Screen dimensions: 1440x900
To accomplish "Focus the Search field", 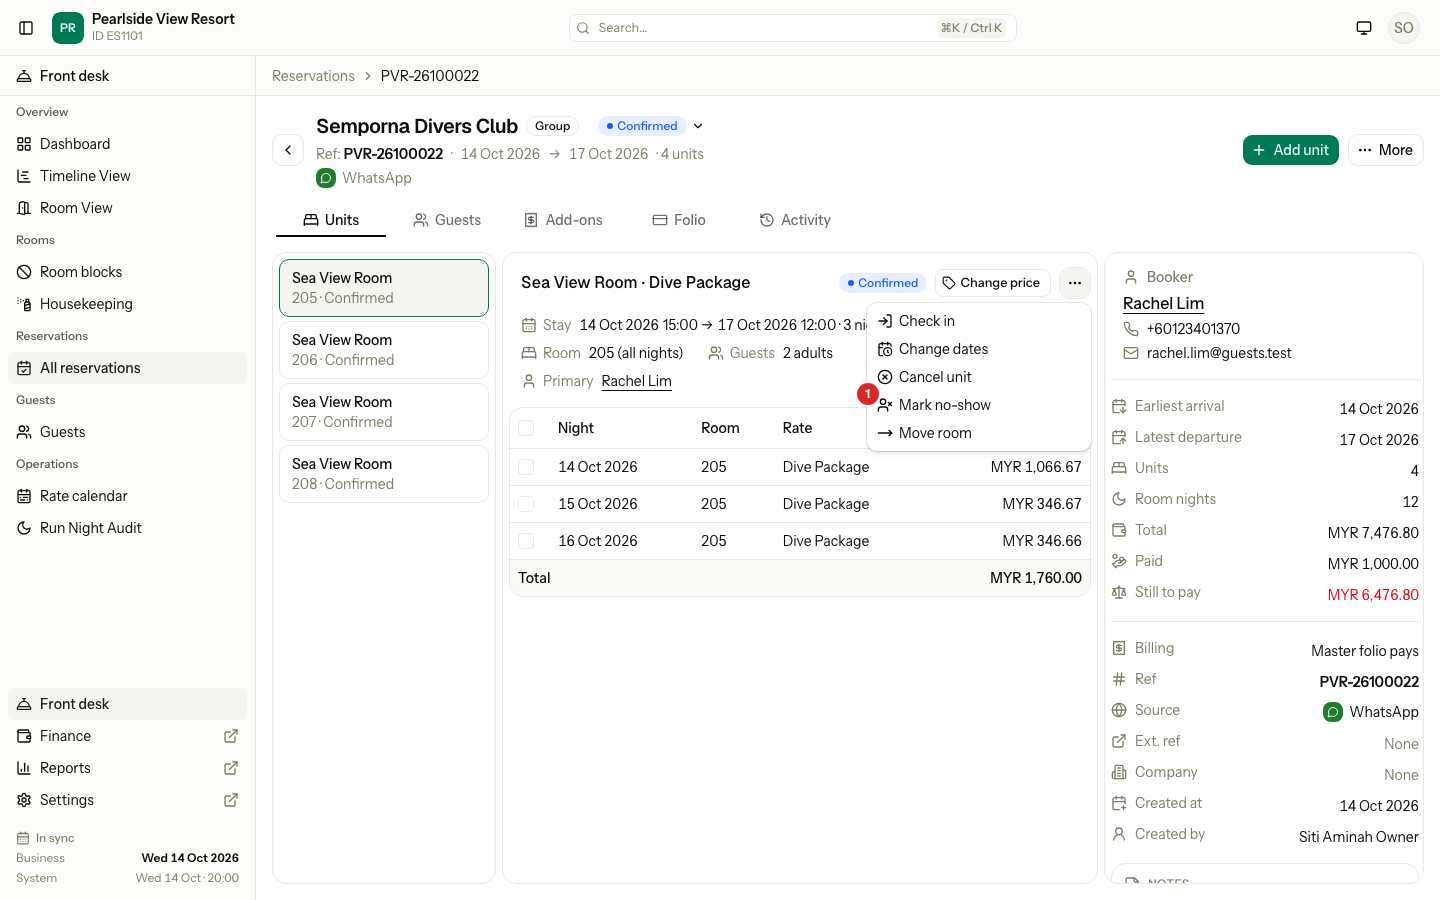I will 792,28.
